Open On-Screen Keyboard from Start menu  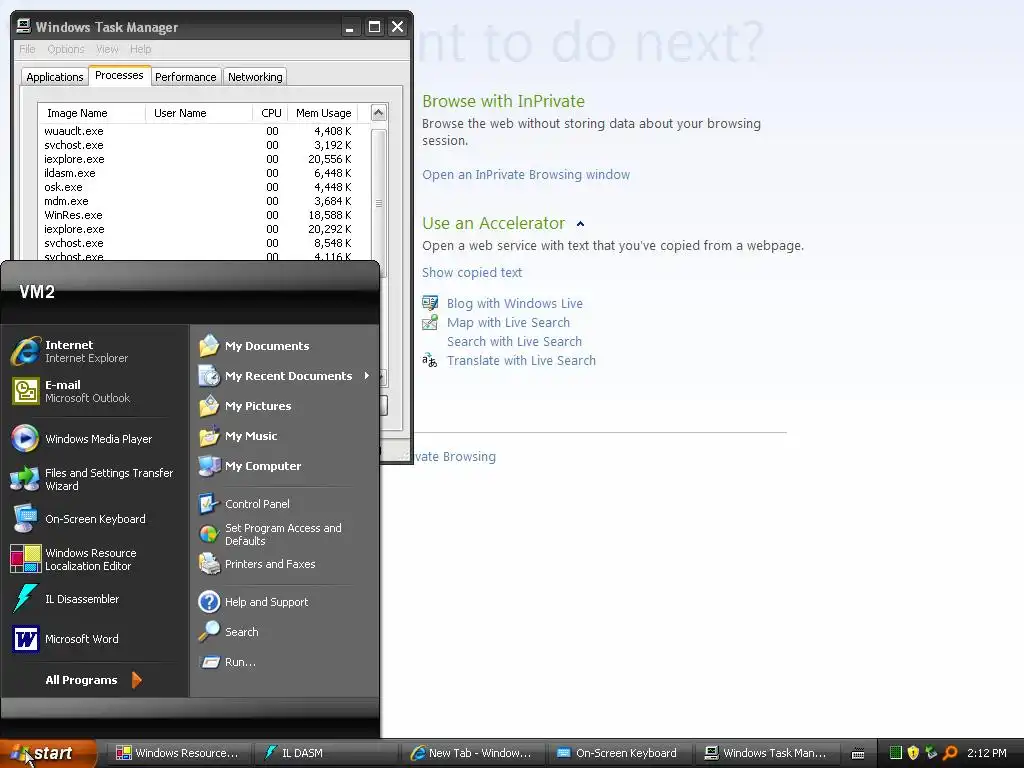coord(95,519)
